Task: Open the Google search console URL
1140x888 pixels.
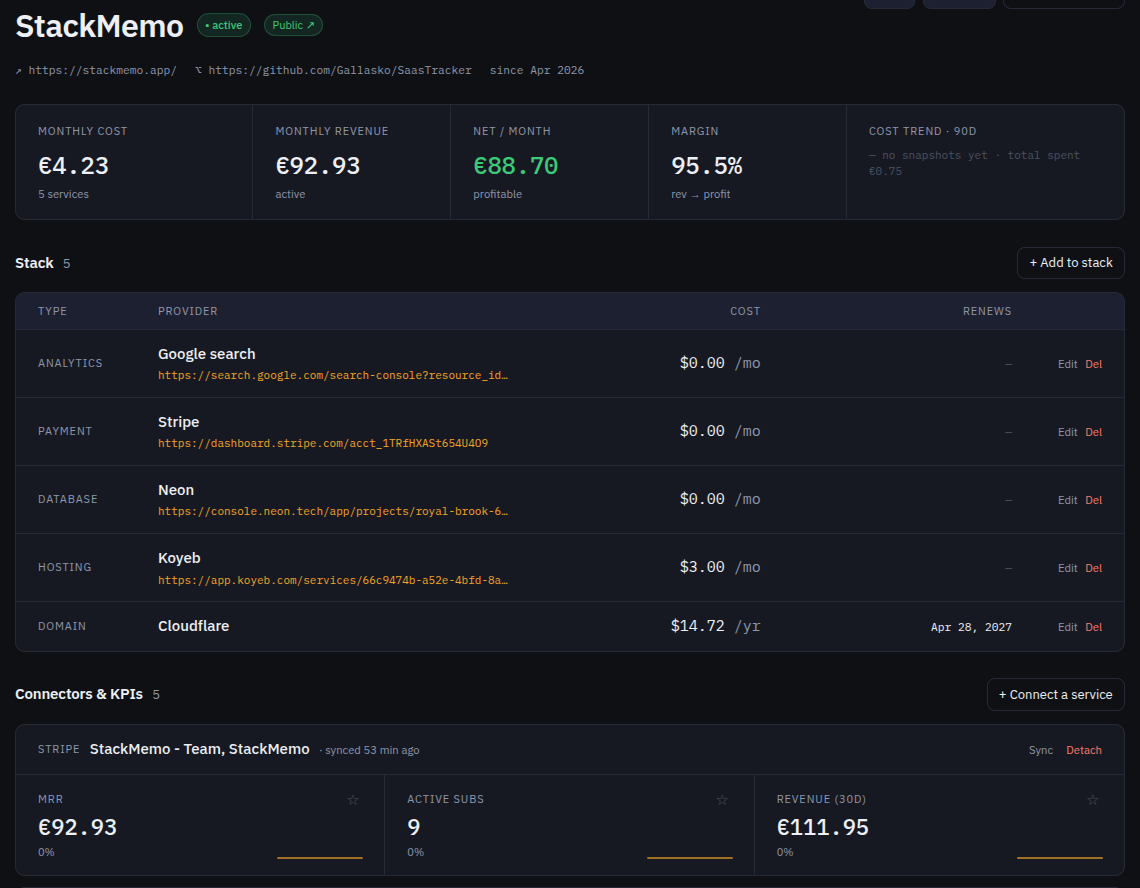Action: [x=333, y=375]
